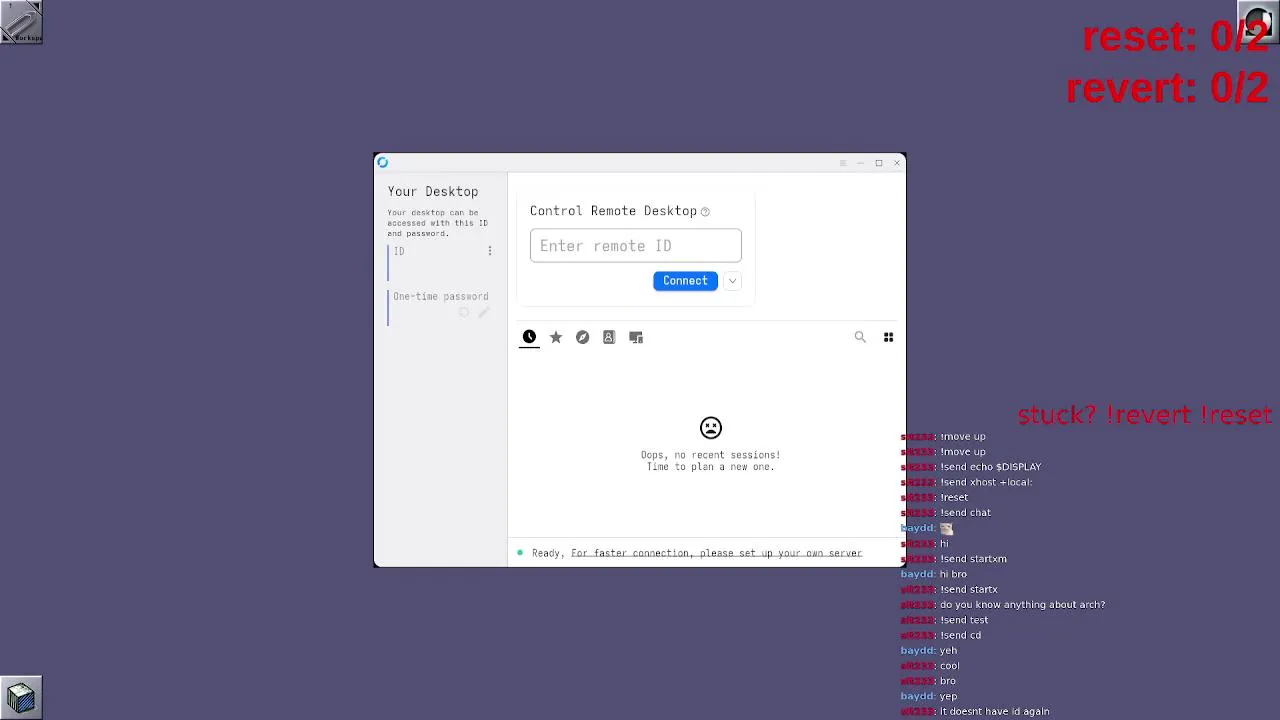Click chat message !send echo $DISPLAY
The height and width of the screenshot is (720, 1280).
click(x=990, y=467)
